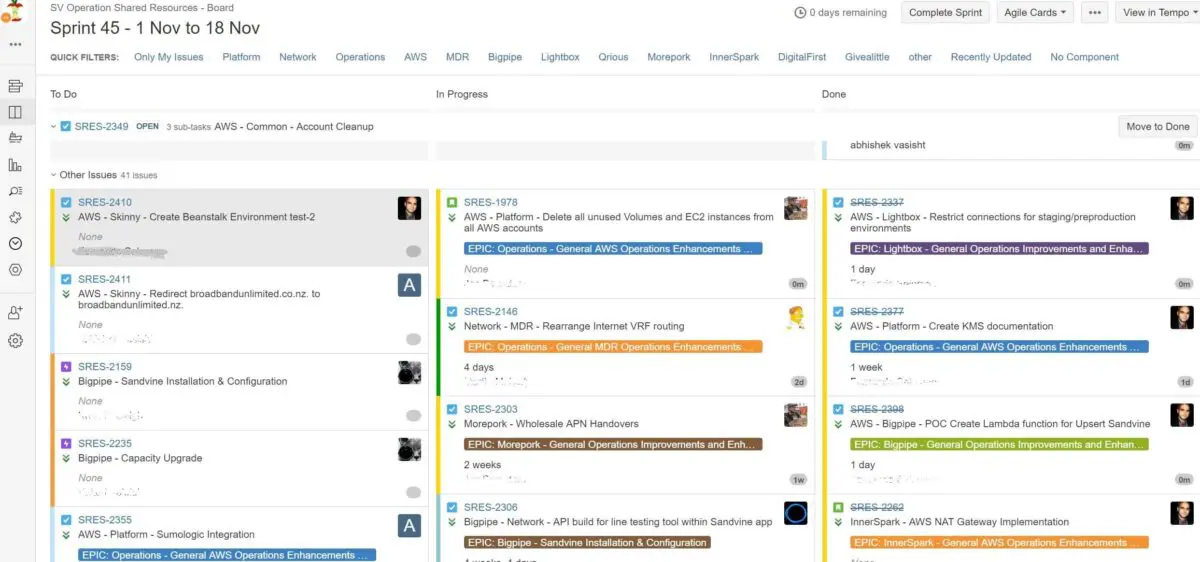Click the task checkbox icon on SRES-2355
Screen dimensions: 1200x562
point(66,520)
